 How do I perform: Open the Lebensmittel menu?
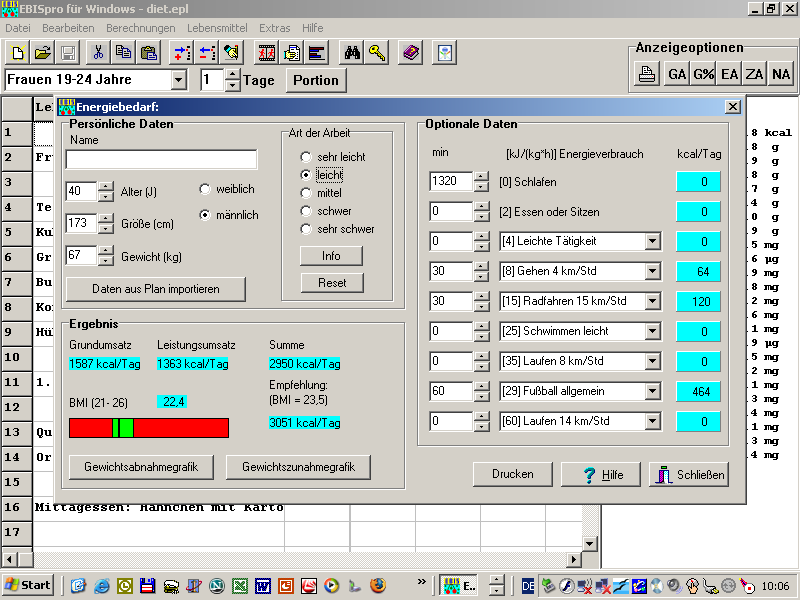click(217, 28)
